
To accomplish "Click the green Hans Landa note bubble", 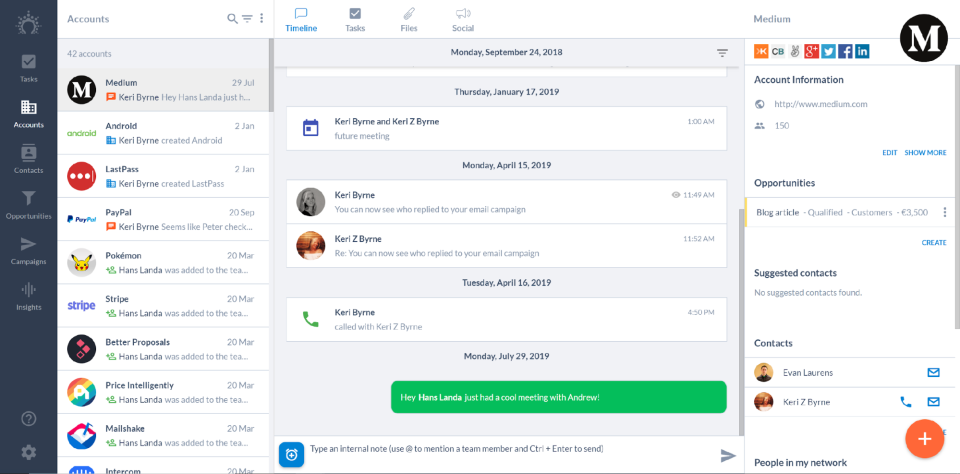I will [x=558, y=397].
